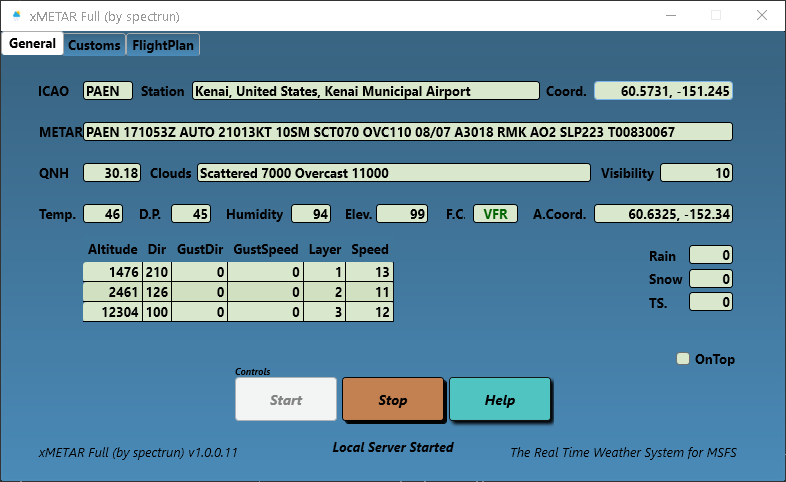This screenshot has width=786, height=482.
Task: Click speed cell 11 in layer 2 row
Action: [369, 292]
